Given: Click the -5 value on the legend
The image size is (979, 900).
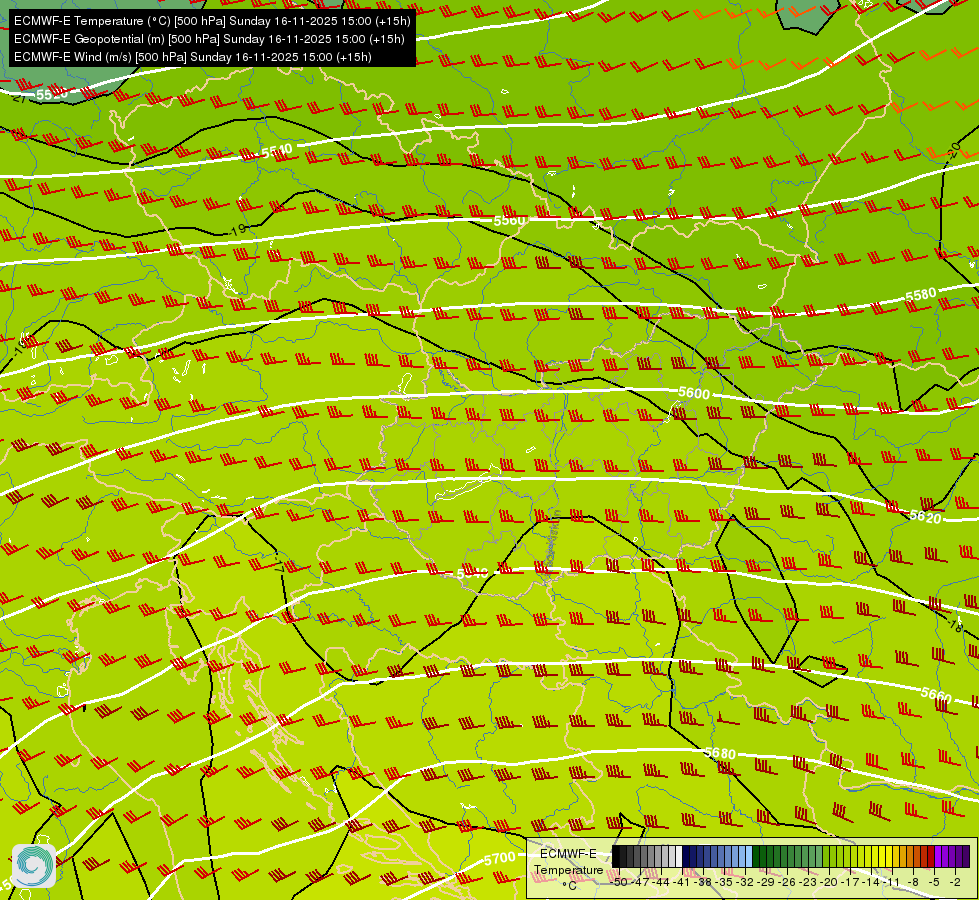Looking at the screenshot, I should 935,882.
